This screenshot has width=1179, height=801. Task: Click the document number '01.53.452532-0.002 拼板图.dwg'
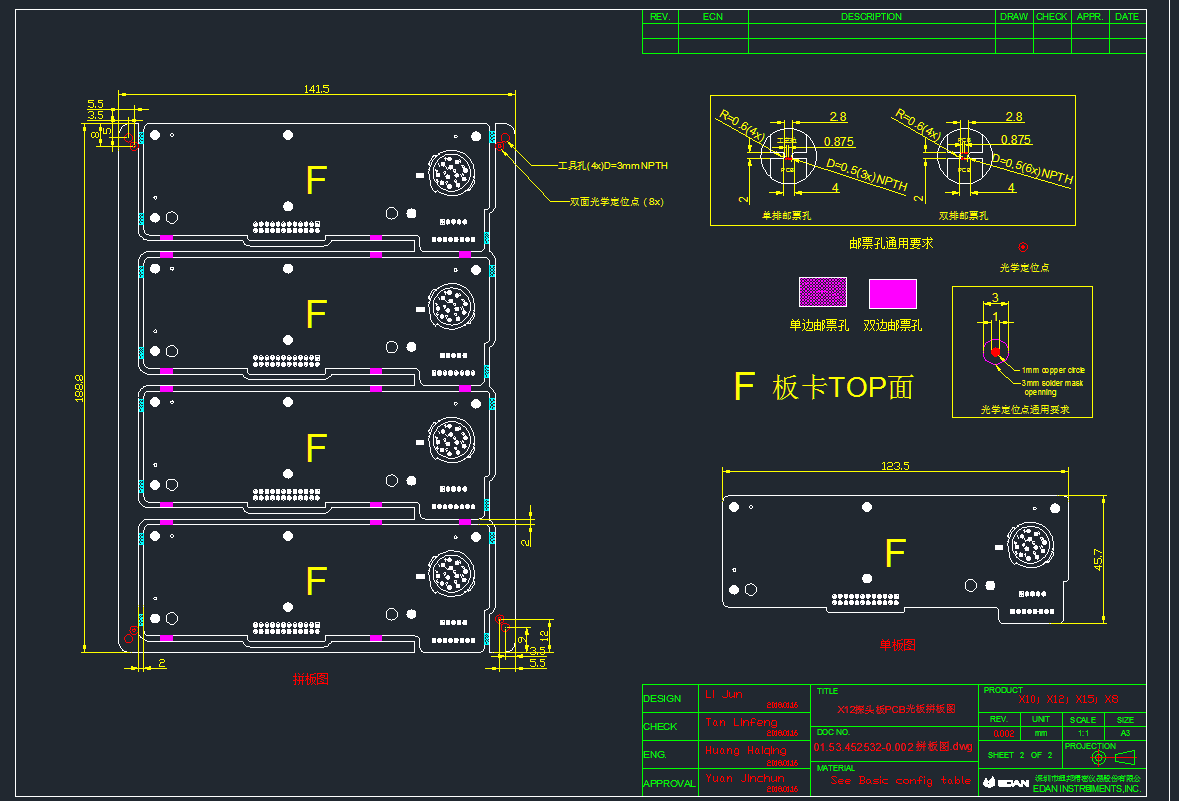[893, 747]
